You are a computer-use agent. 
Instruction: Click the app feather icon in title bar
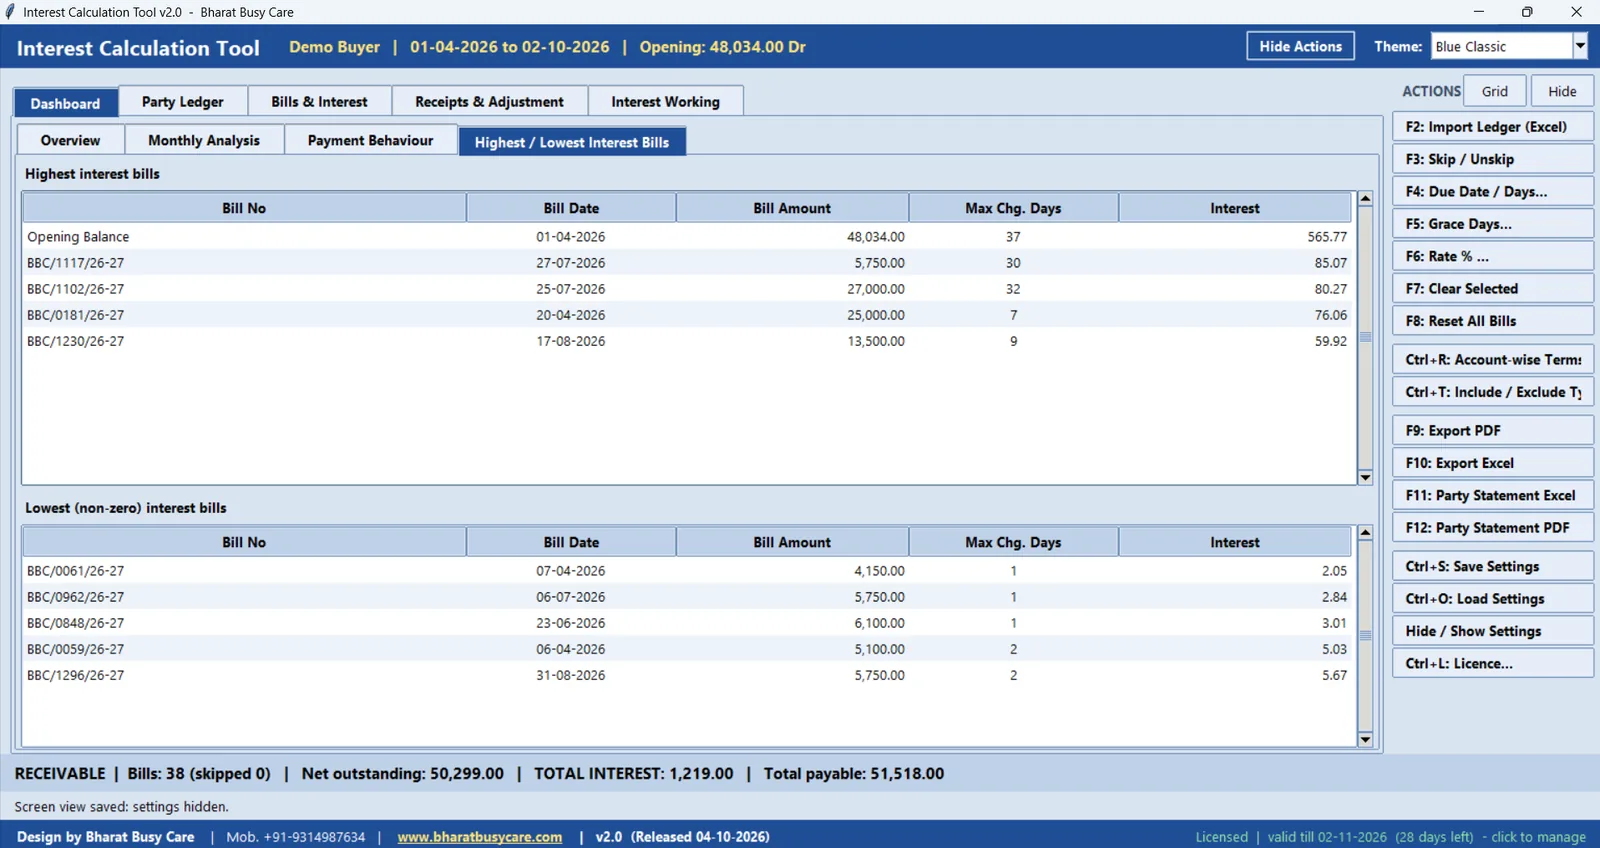point(10,12)
